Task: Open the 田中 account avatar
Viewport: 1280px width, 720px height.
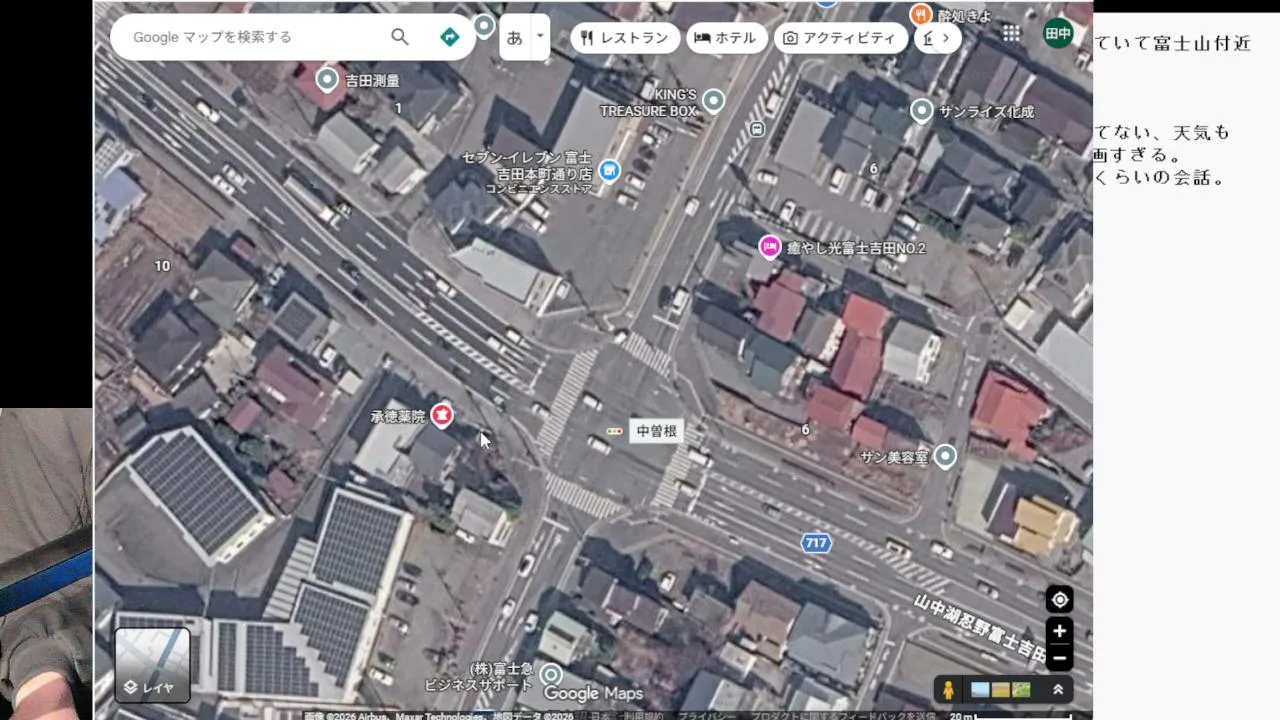Action: pos(1058,33)
